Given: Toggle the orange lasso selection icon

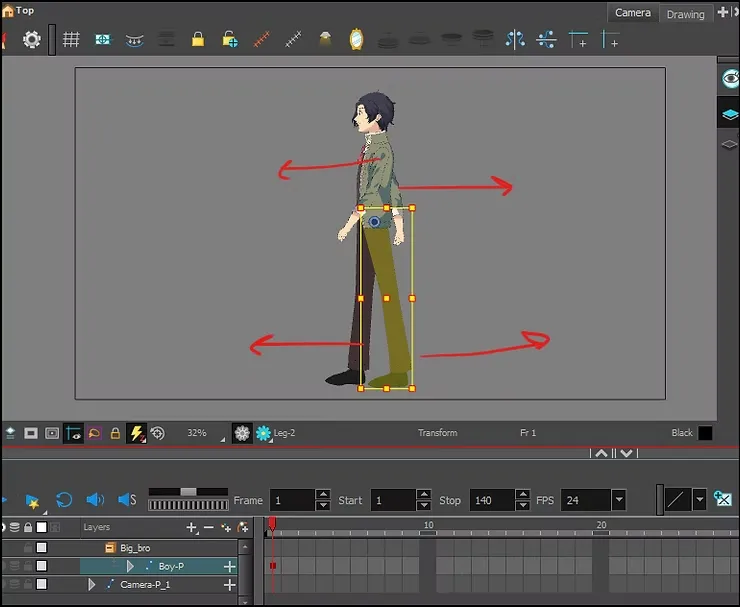Looking at the screenshot, I should coord(94,433).
